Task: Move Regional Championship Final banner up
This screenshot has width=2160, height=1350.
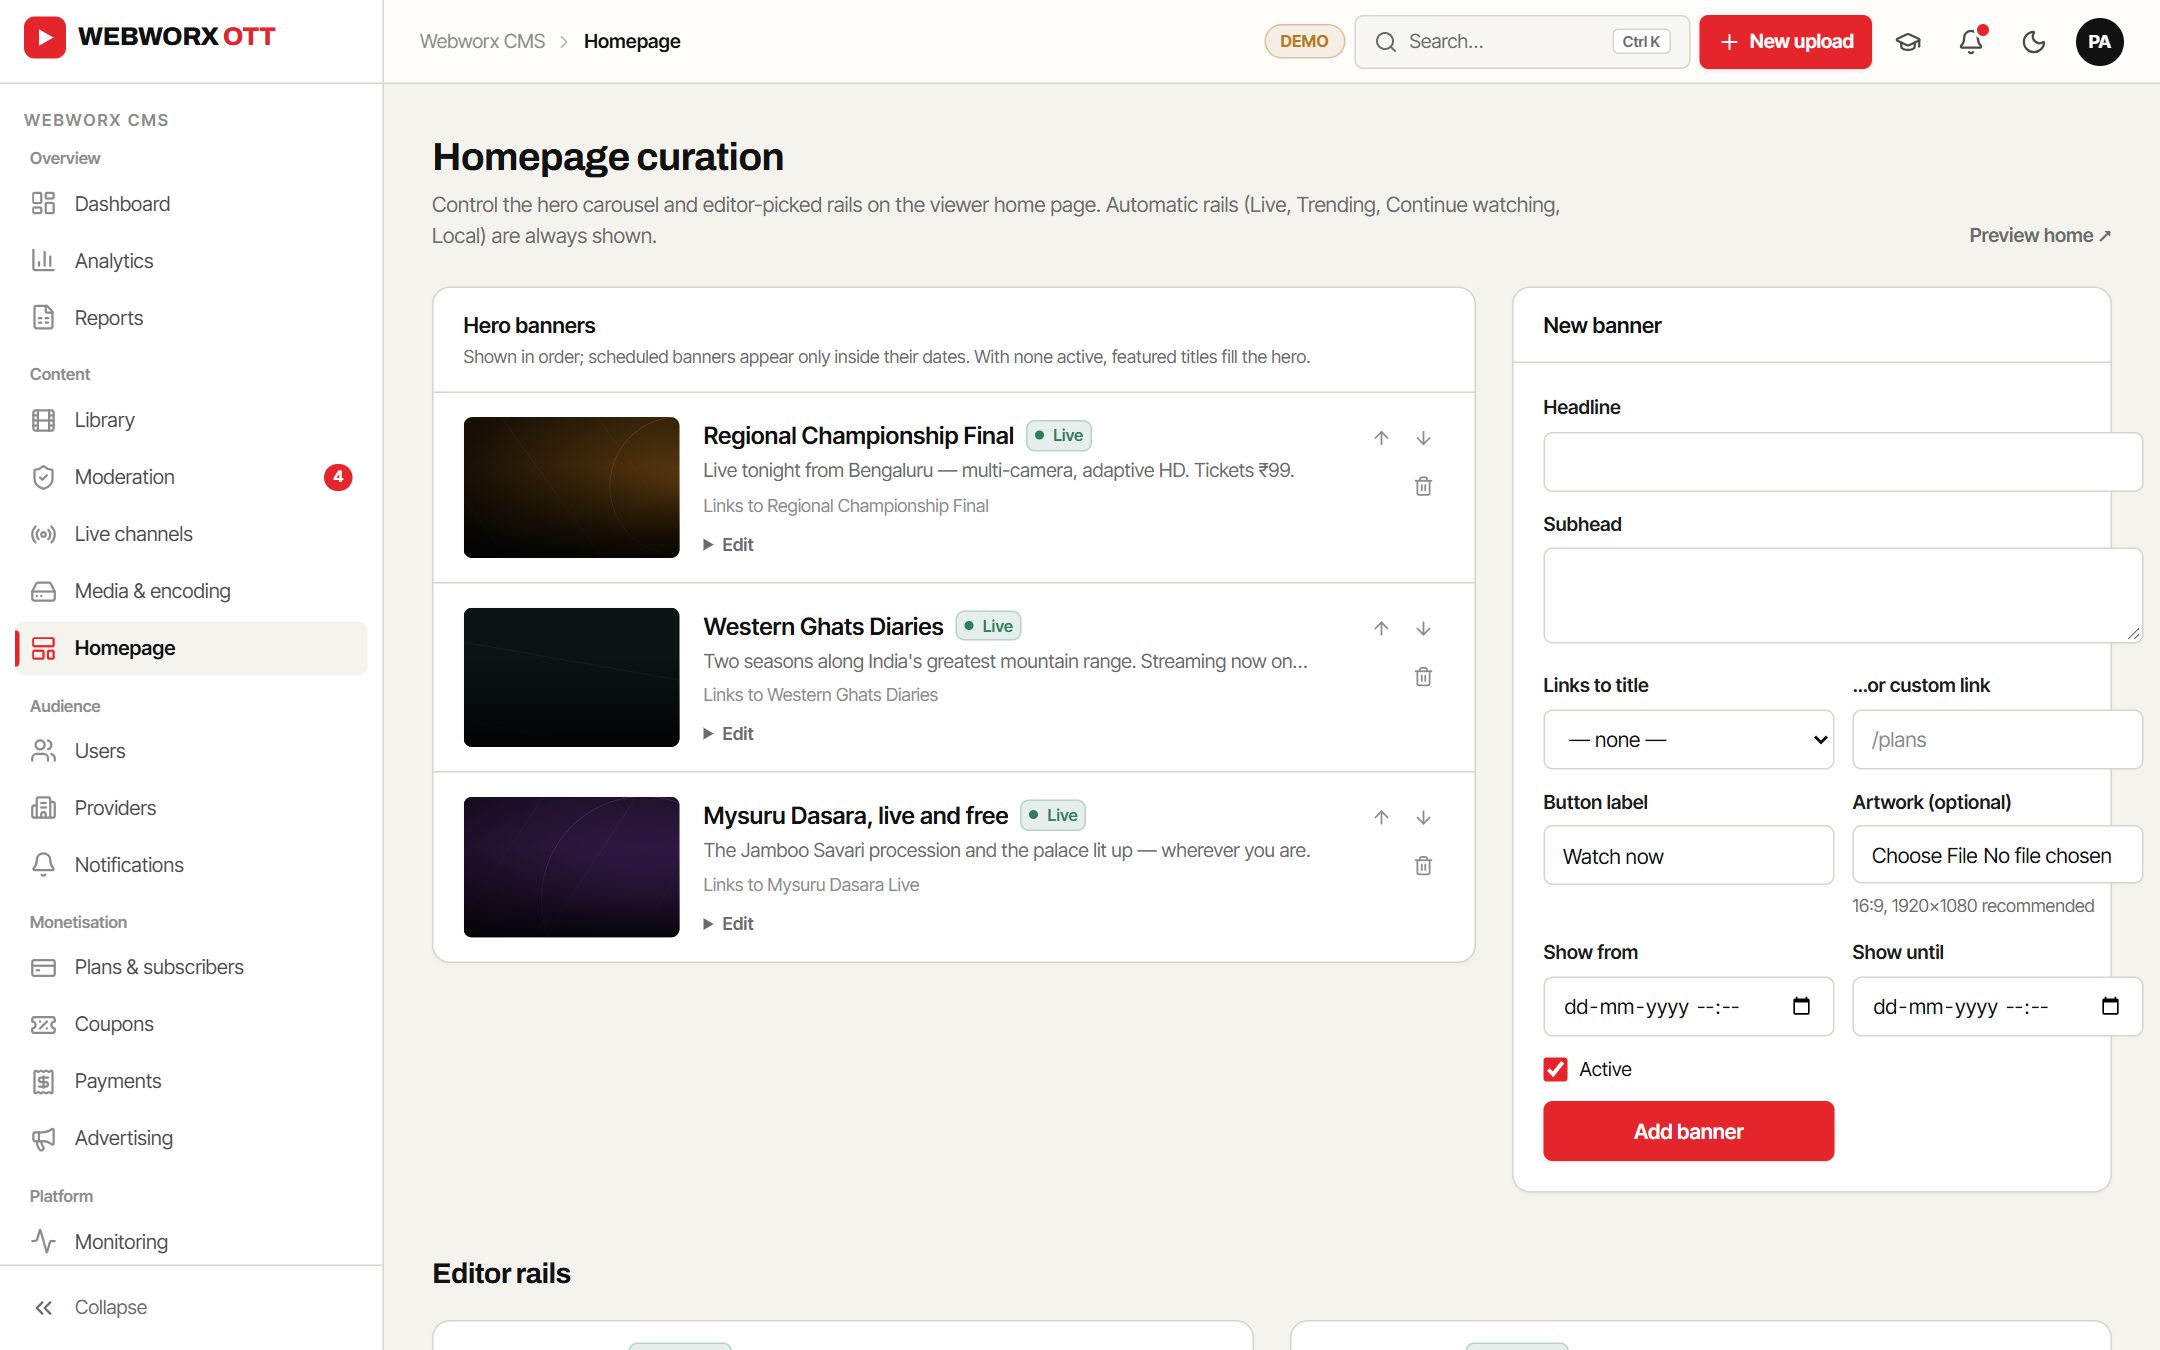Action: point(1381,438)
